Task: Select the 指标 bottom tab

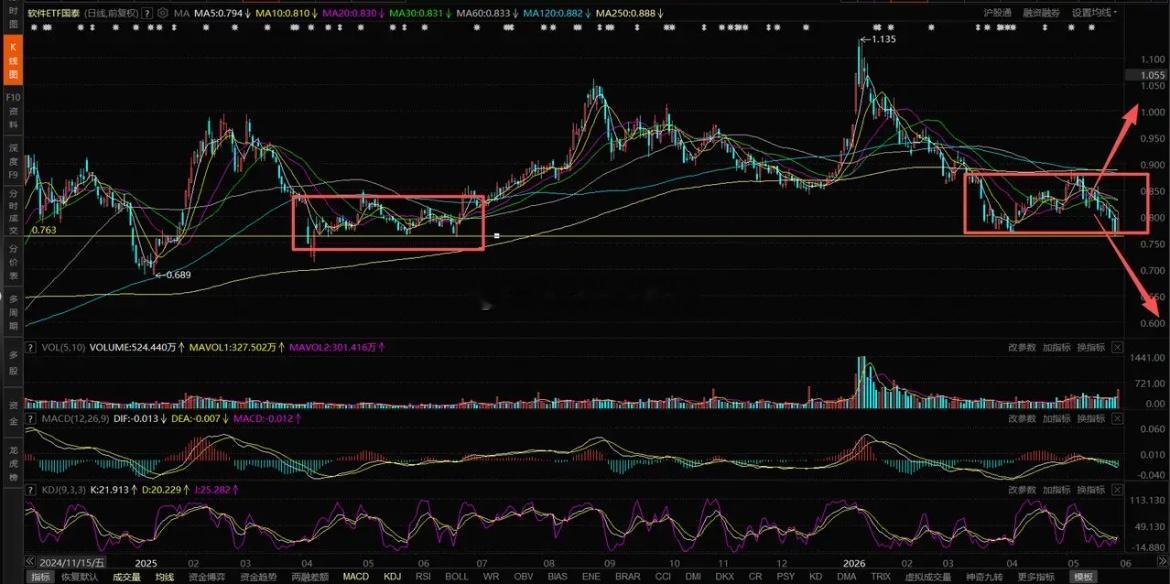Action: [40, 577]
